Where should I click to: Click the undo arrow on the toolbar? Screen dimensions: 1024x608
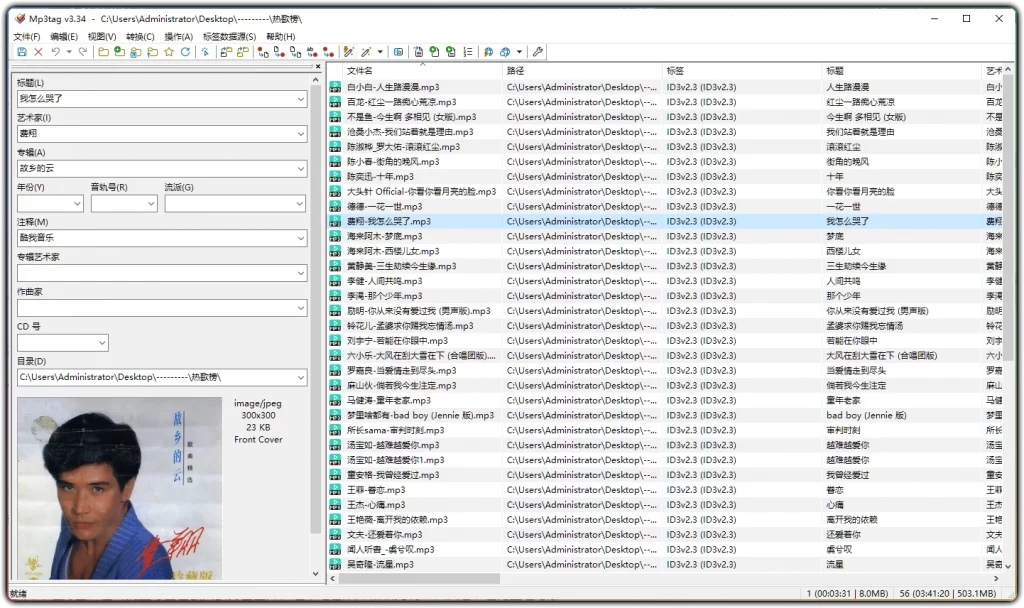[x=56, y=51]
